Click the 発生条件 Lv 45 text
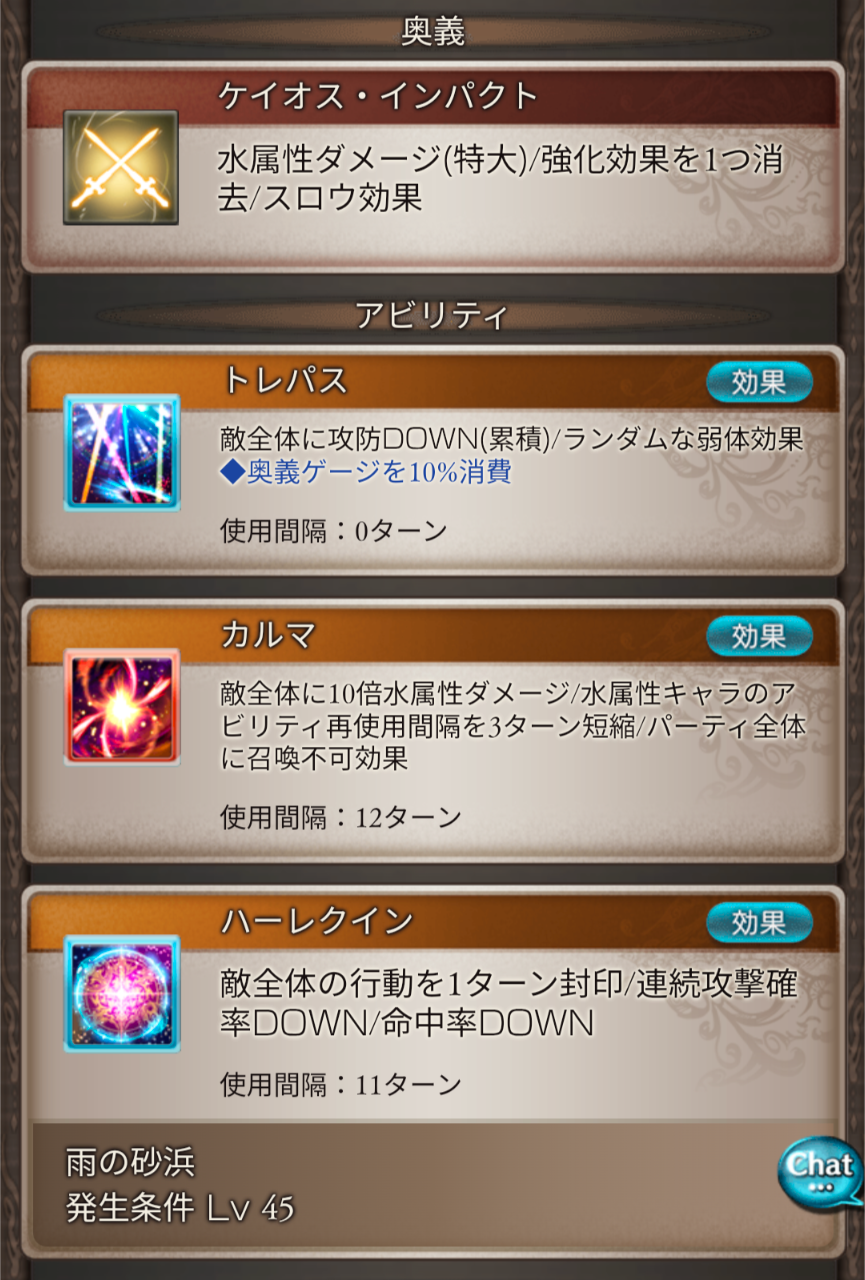 click(x=180, y=1208)
